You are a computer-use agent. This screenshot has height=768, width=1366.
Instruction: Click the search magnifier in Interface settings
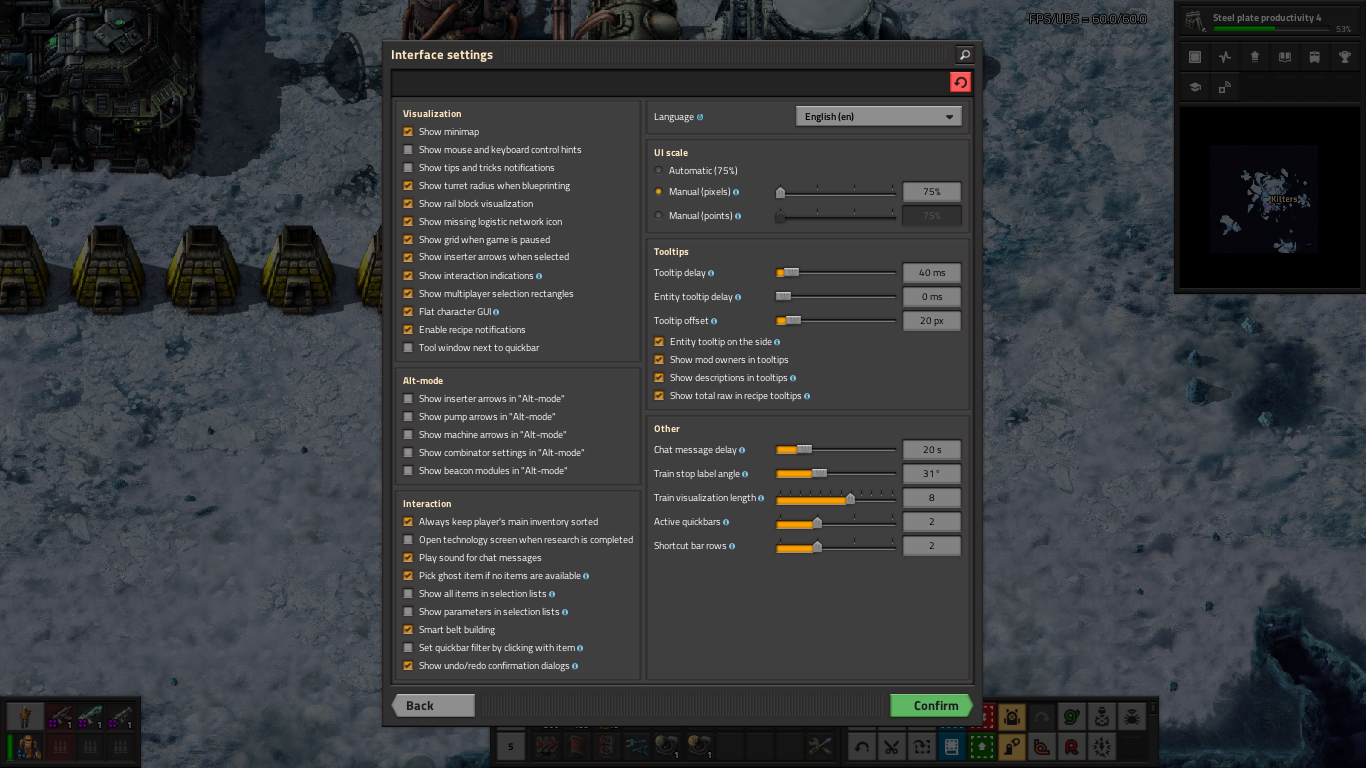coord(964,55)
